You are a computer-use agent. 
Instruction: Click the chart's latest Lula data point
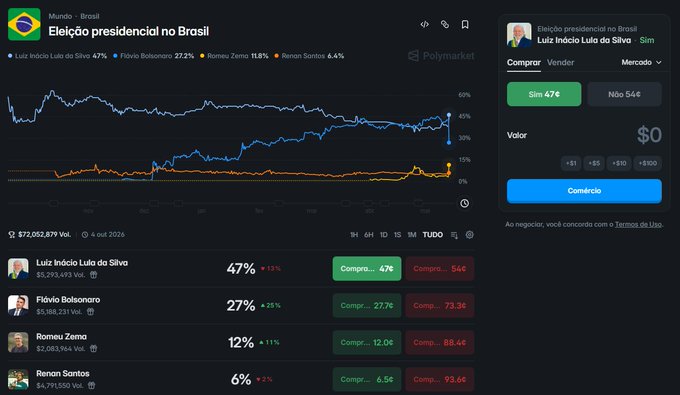449,115
